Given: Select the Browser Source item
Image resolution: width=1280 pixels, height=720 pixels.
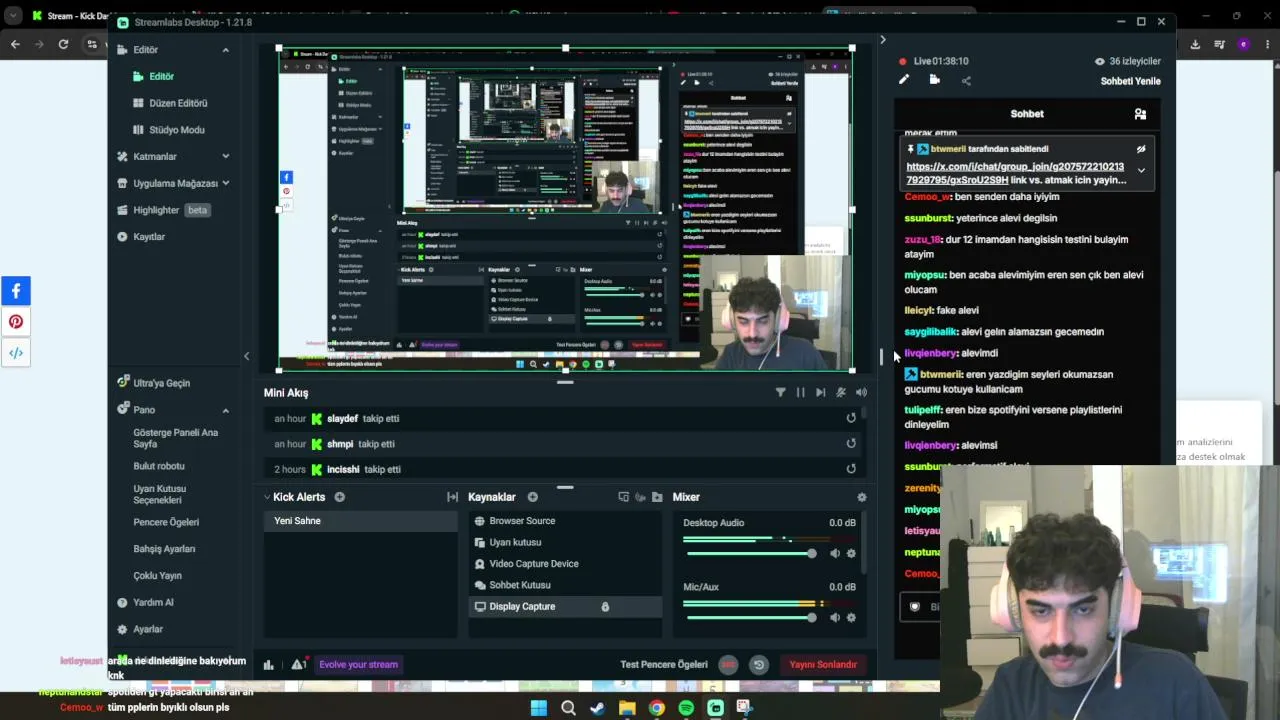Looking at the screenshot, I should tap(565, 521).
